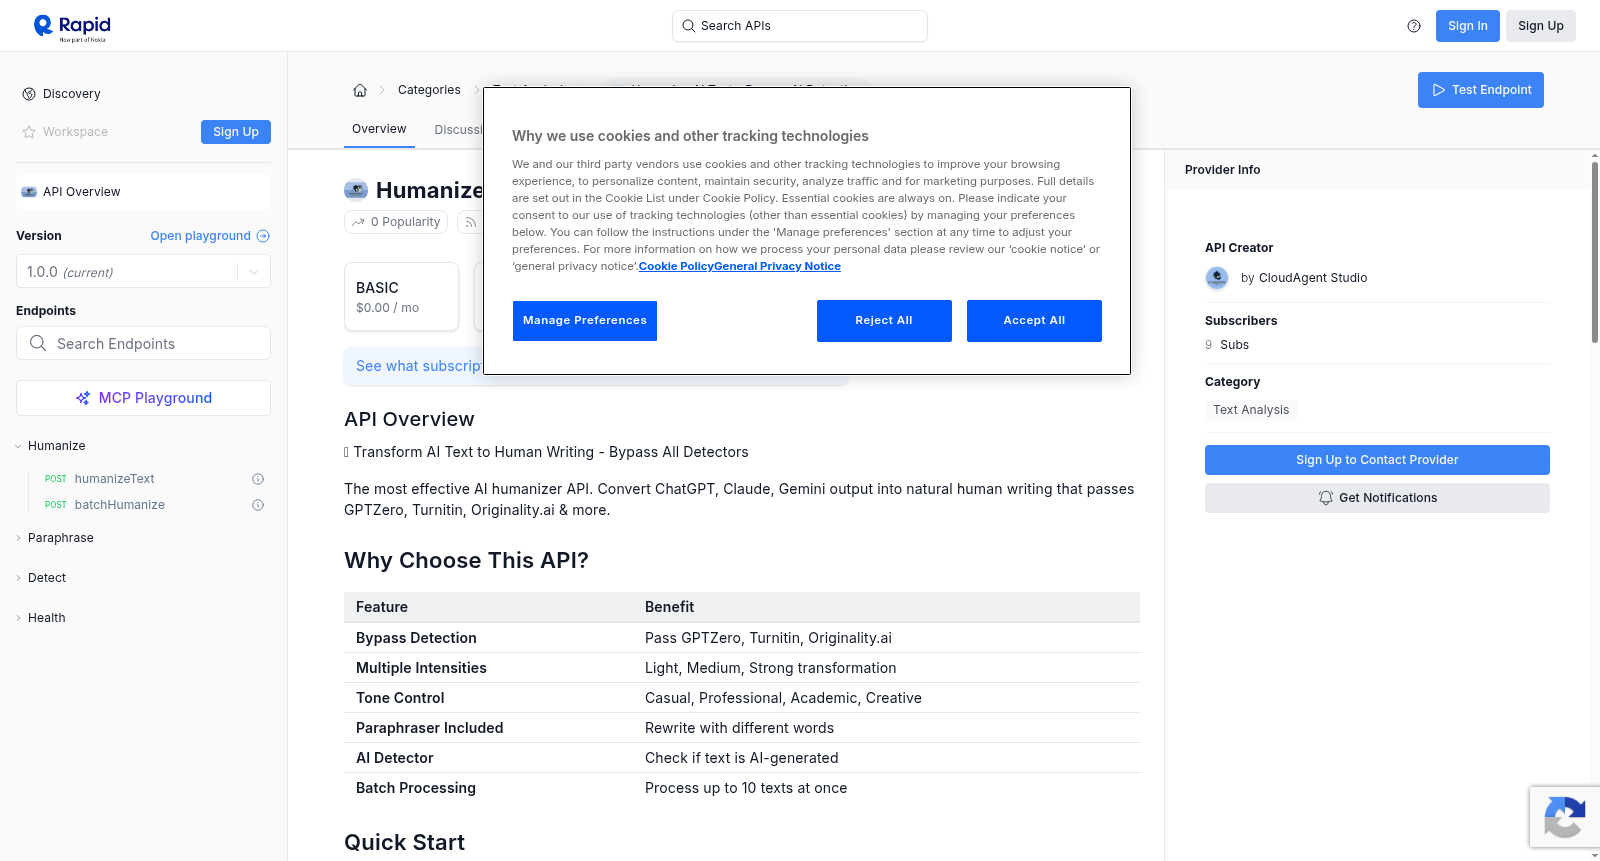Click the MCP Playground sparkle icon

click(x=83, y=398)
